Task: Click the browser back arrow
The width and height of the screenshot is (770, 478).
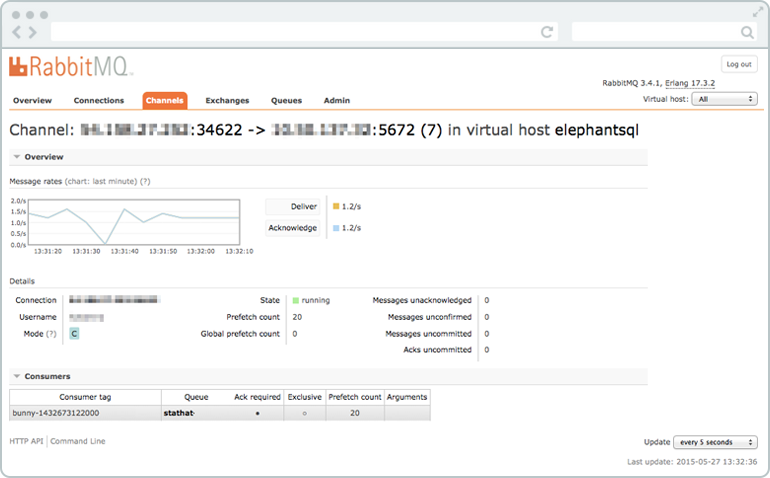Action: [x=17, y=32]
